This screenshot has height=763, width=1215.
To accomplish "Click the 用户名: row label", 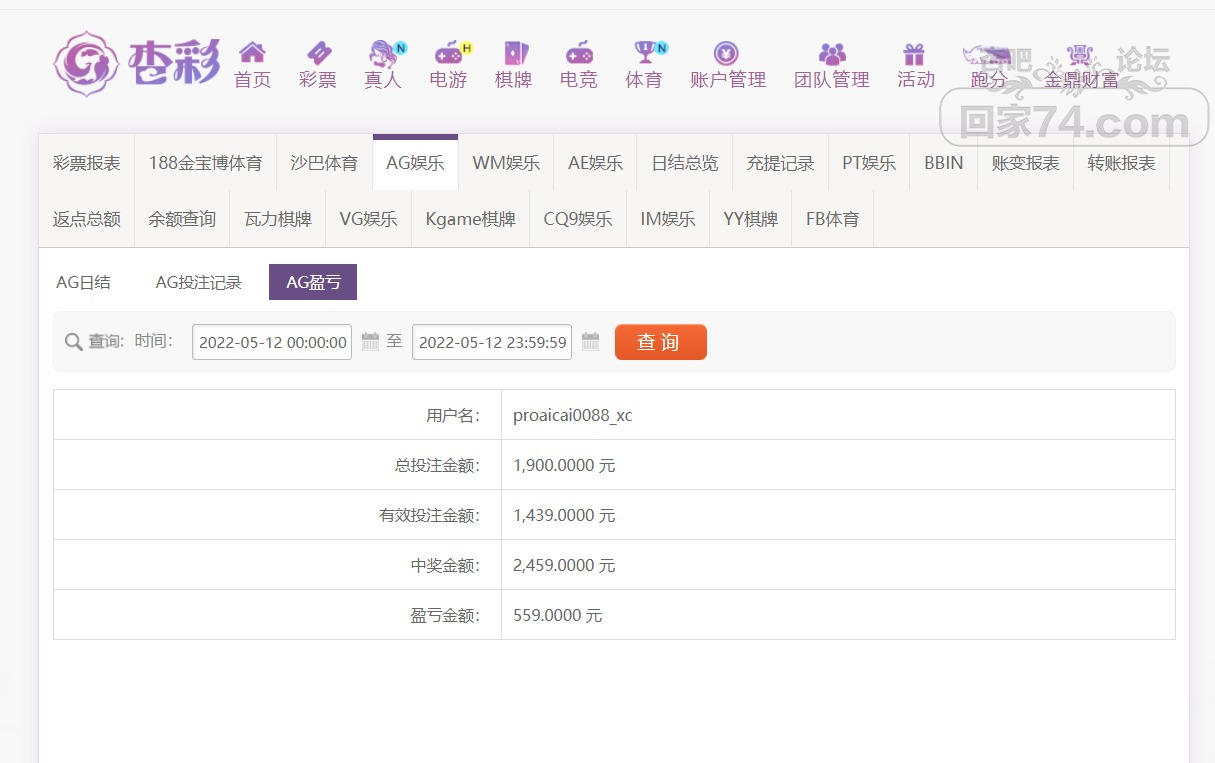I will [x=453, y=415].
